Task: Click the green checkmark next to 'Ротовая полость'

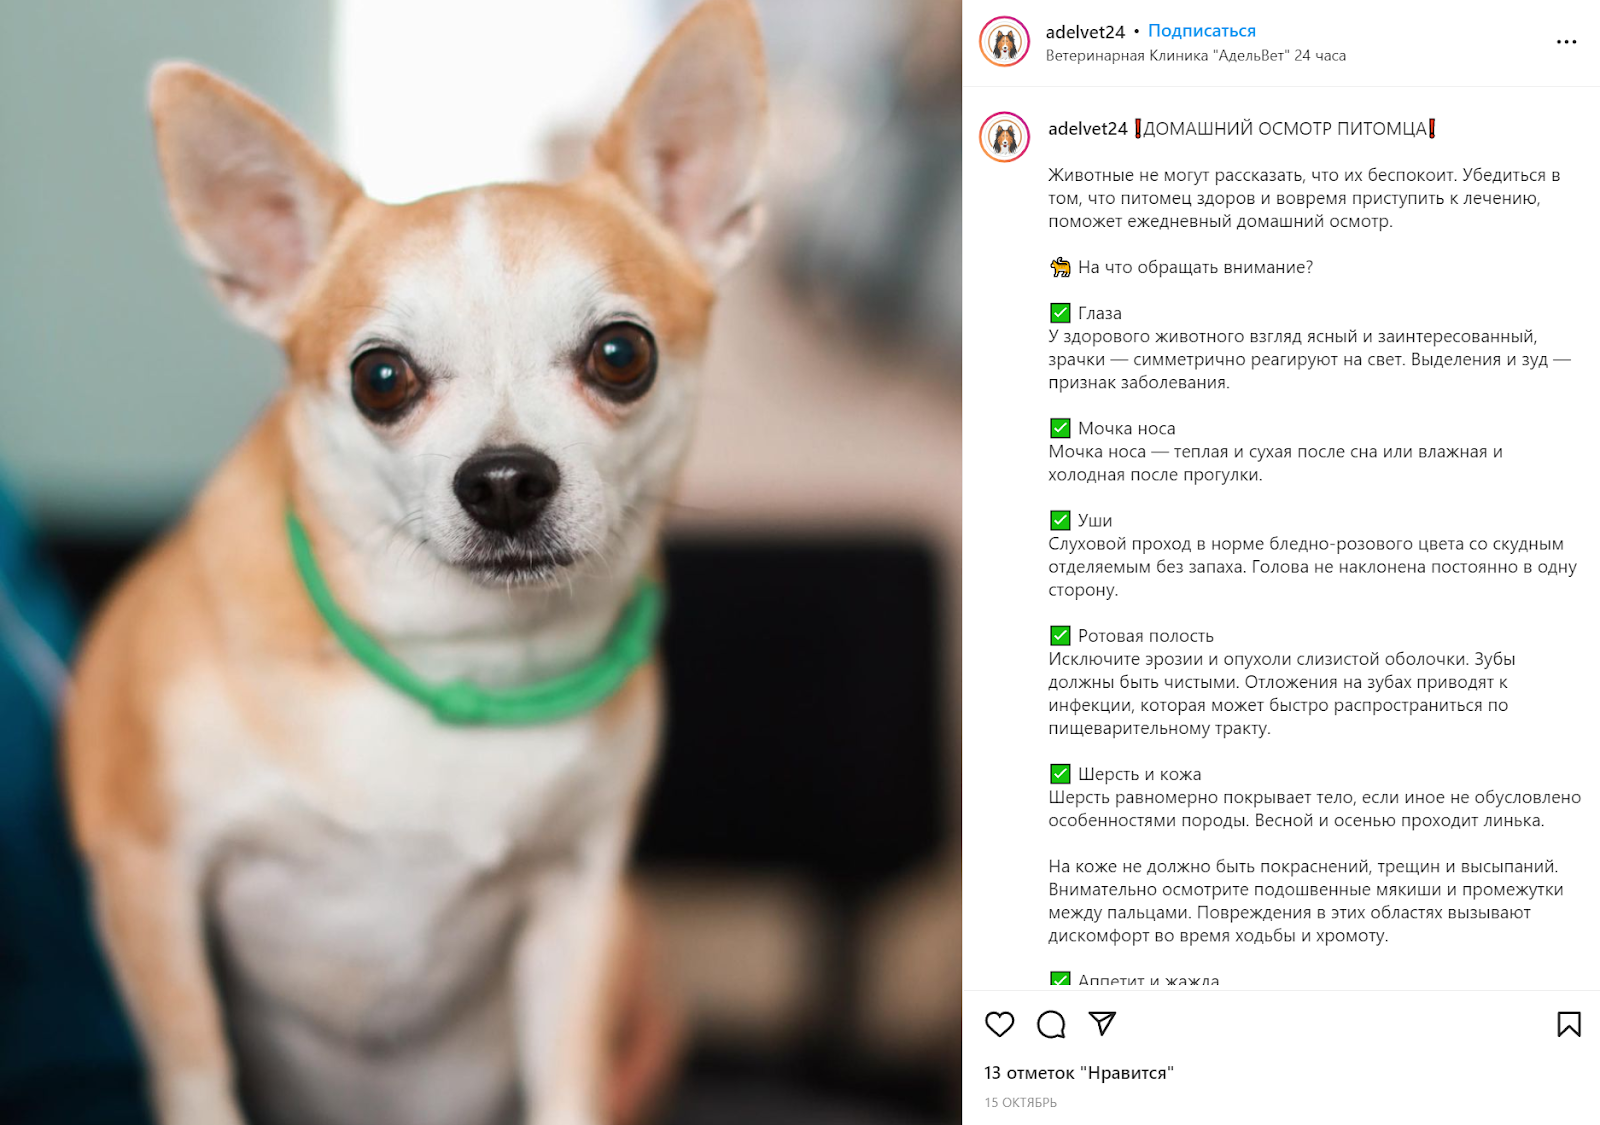Action: tap(1060, 635)
